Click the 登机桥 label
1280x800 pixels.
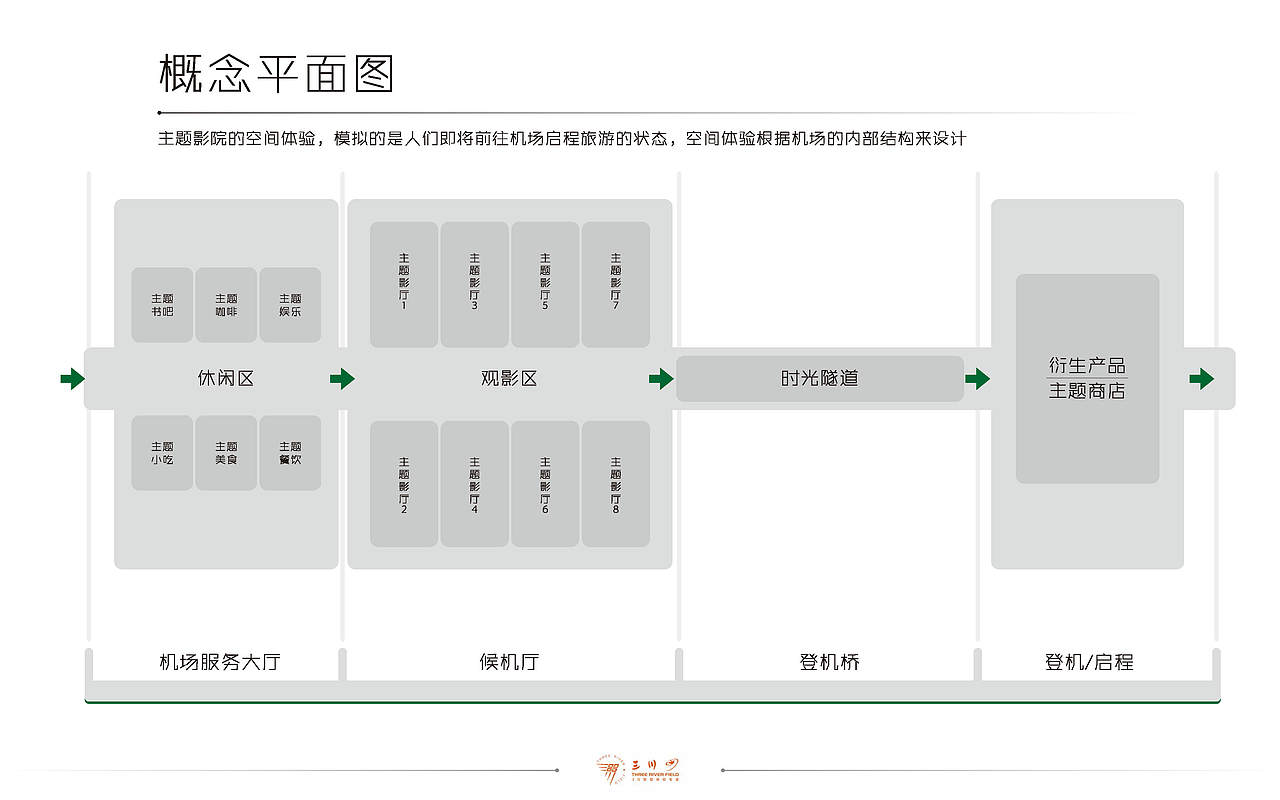click(824, 661)
